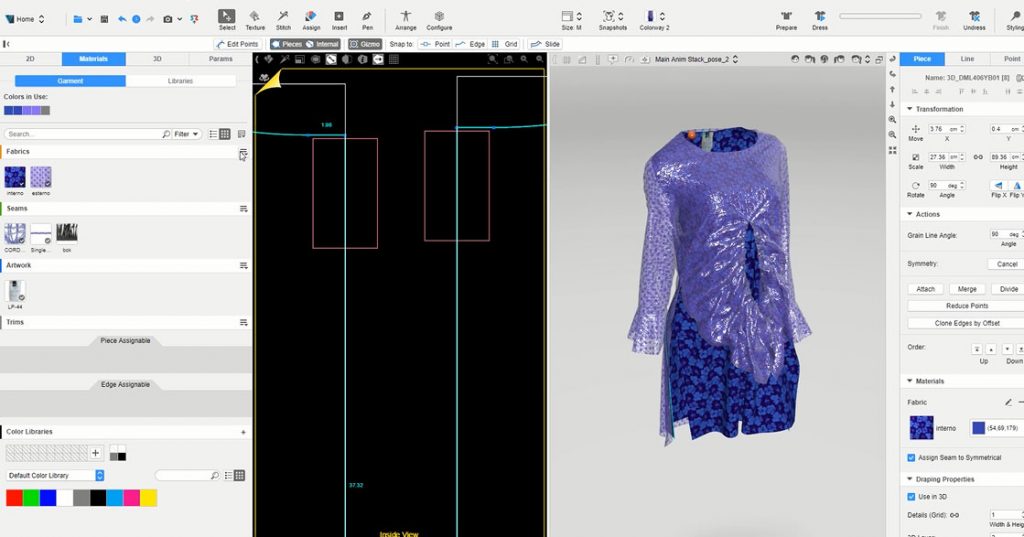Screen dimensions: 1024x537
Task: Open the Params tab
Action: point(220,59)
